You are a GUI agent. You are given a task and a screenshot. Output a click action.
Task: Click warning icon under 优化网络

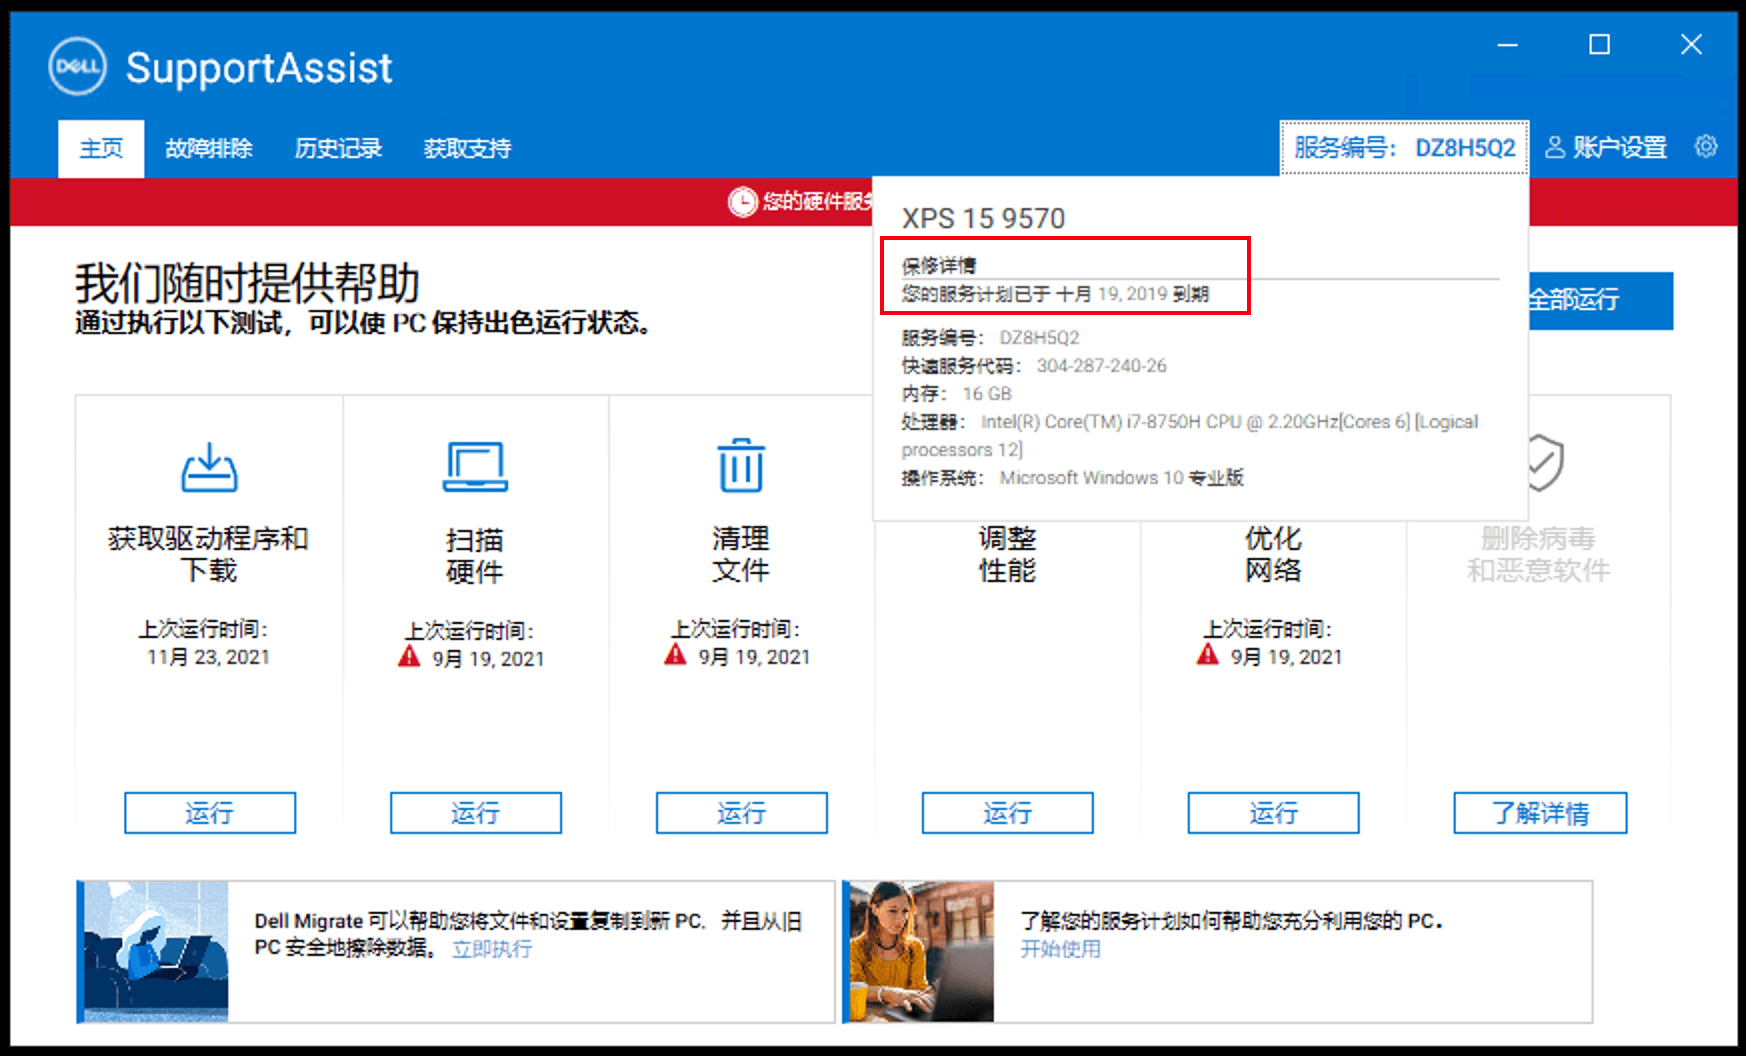(1208, 655)
